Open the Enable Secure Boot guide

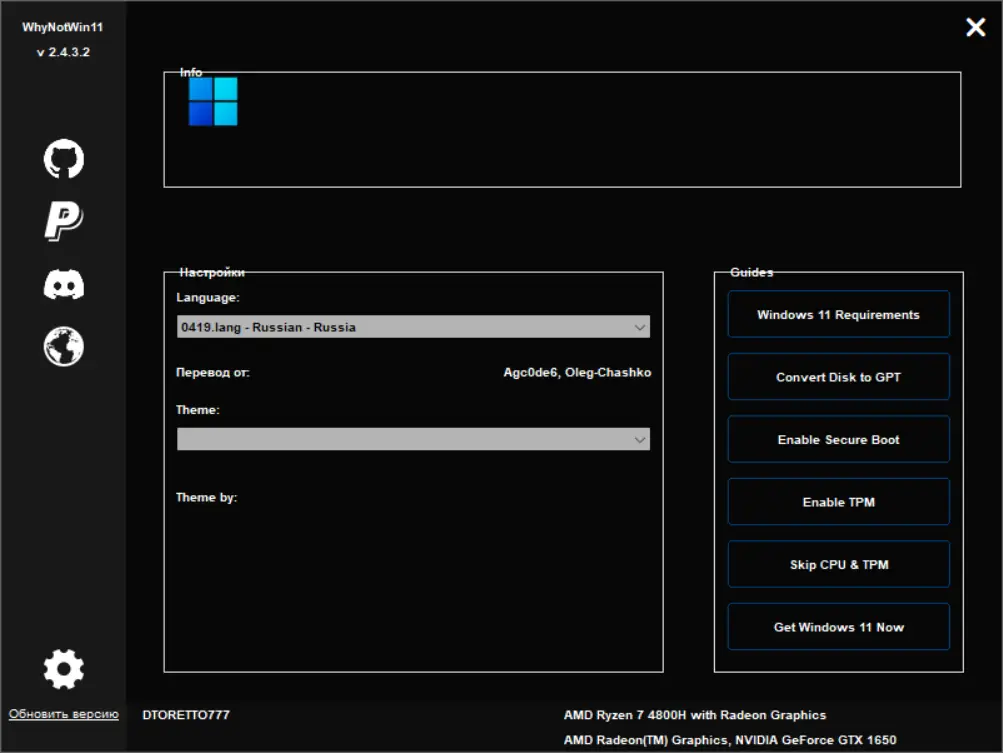click(x=838, y=440)
